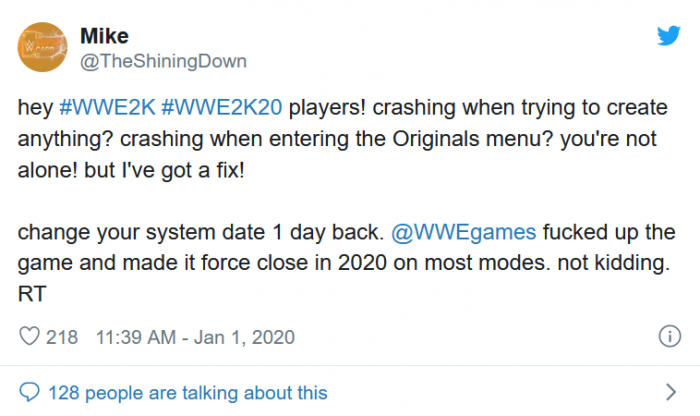Image resolution: width=700 pixels, height=416 pixels.
Task: Click the display name Mike
Action: pyautogui.click(x=104, y=37)
